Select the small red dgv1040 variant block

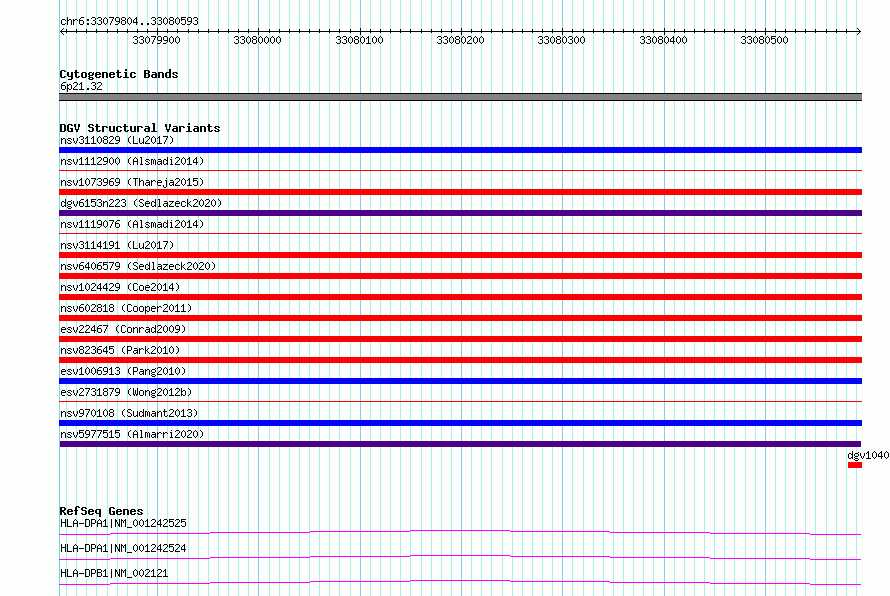(855, 465)
